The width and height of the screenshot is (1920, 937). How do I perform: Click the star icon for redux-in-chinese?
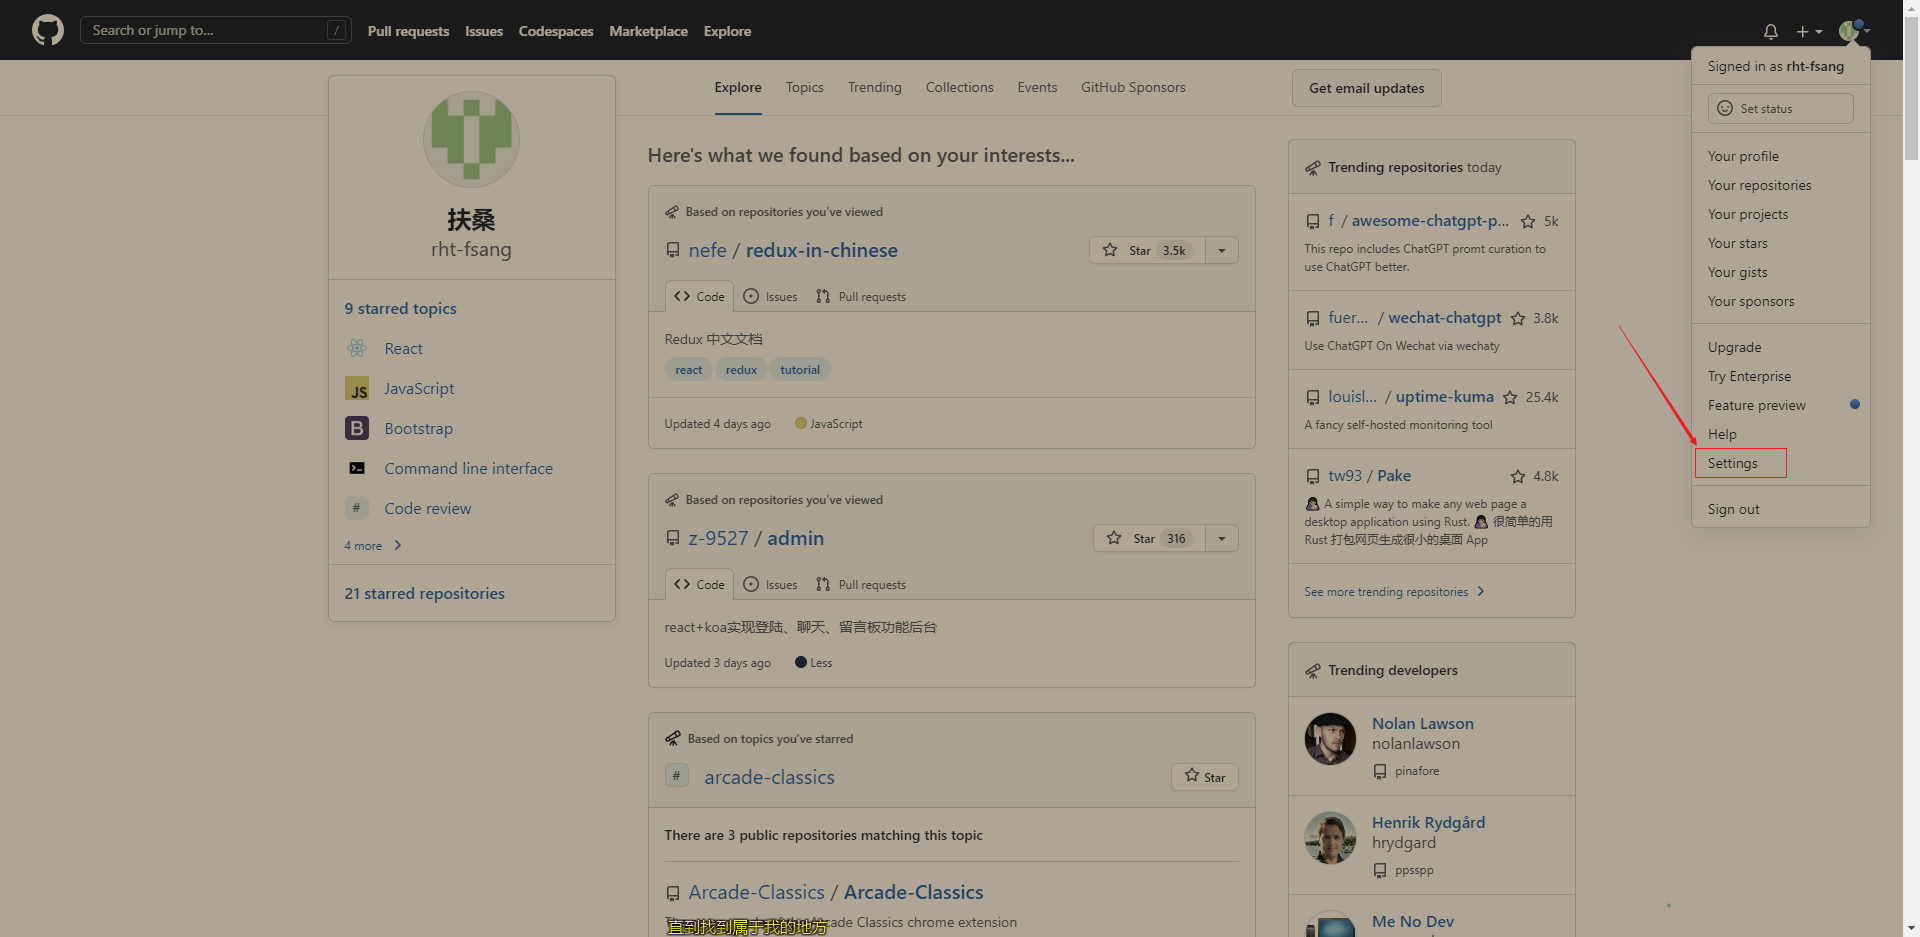[1110, 250]
